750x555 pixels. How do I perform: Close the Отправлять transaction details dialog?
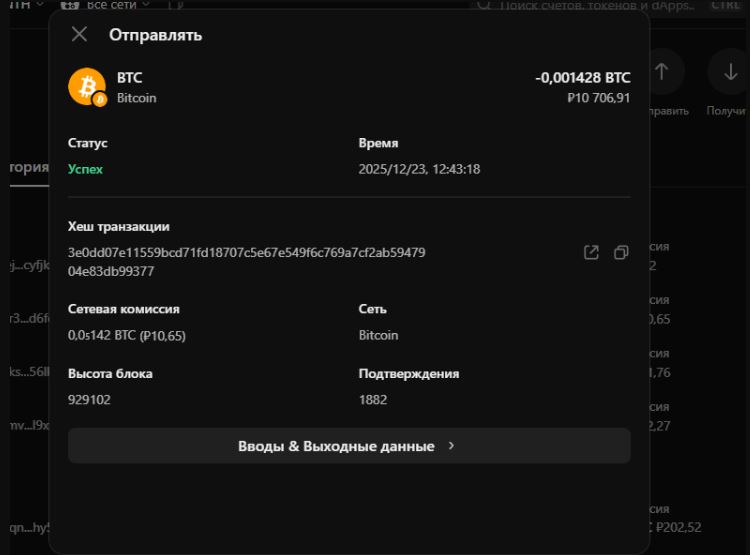80,35
